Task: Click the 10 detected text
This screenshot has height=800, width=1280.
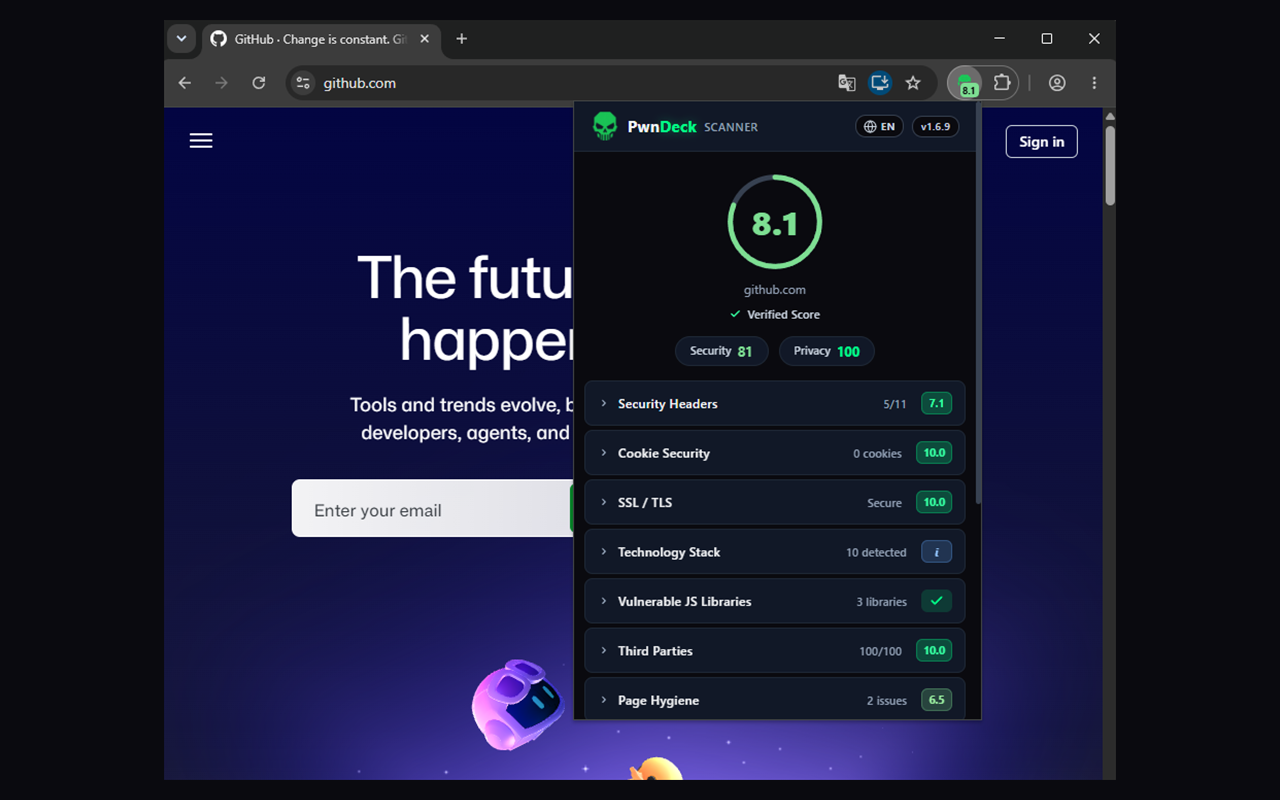Action: [876, 552]
